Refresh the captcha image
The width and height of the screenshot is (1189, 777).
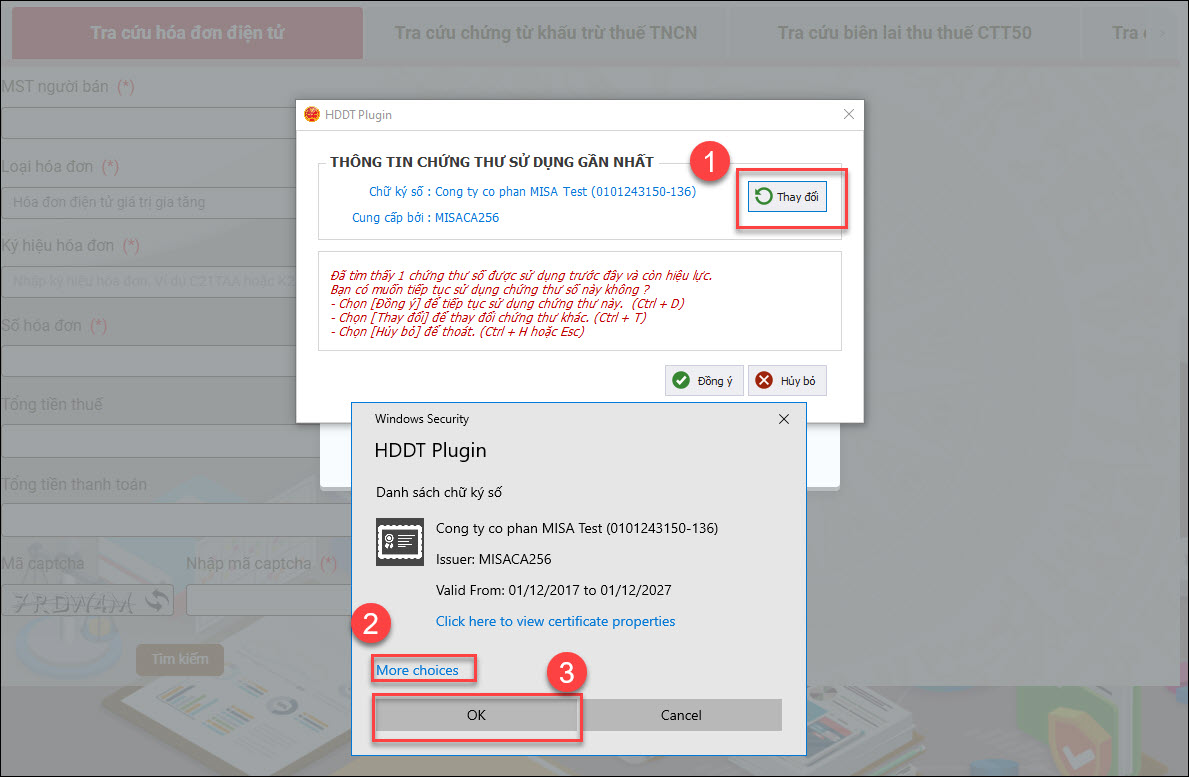157,601
